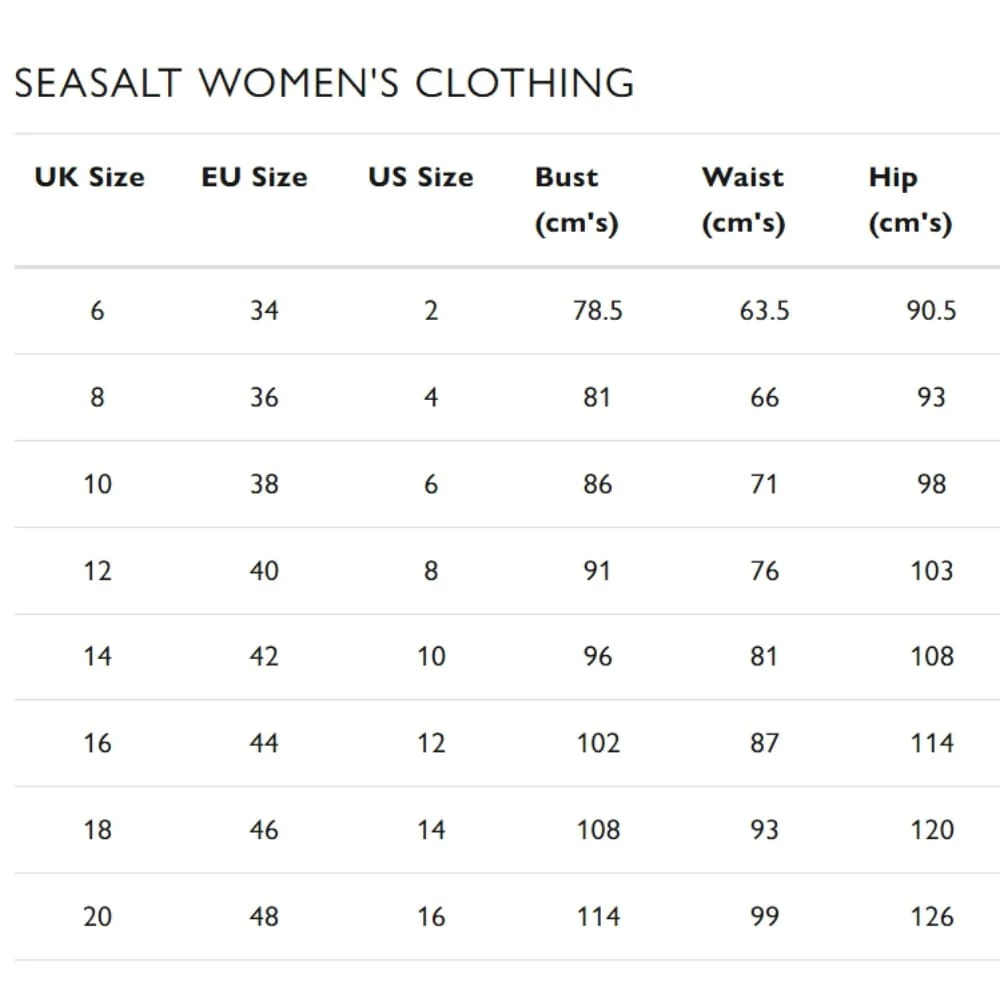Select the UK Size column header
Image resolution: width=1000 pixels, height=1000 pixels.
pyautogui.click(x=90, y=177)
